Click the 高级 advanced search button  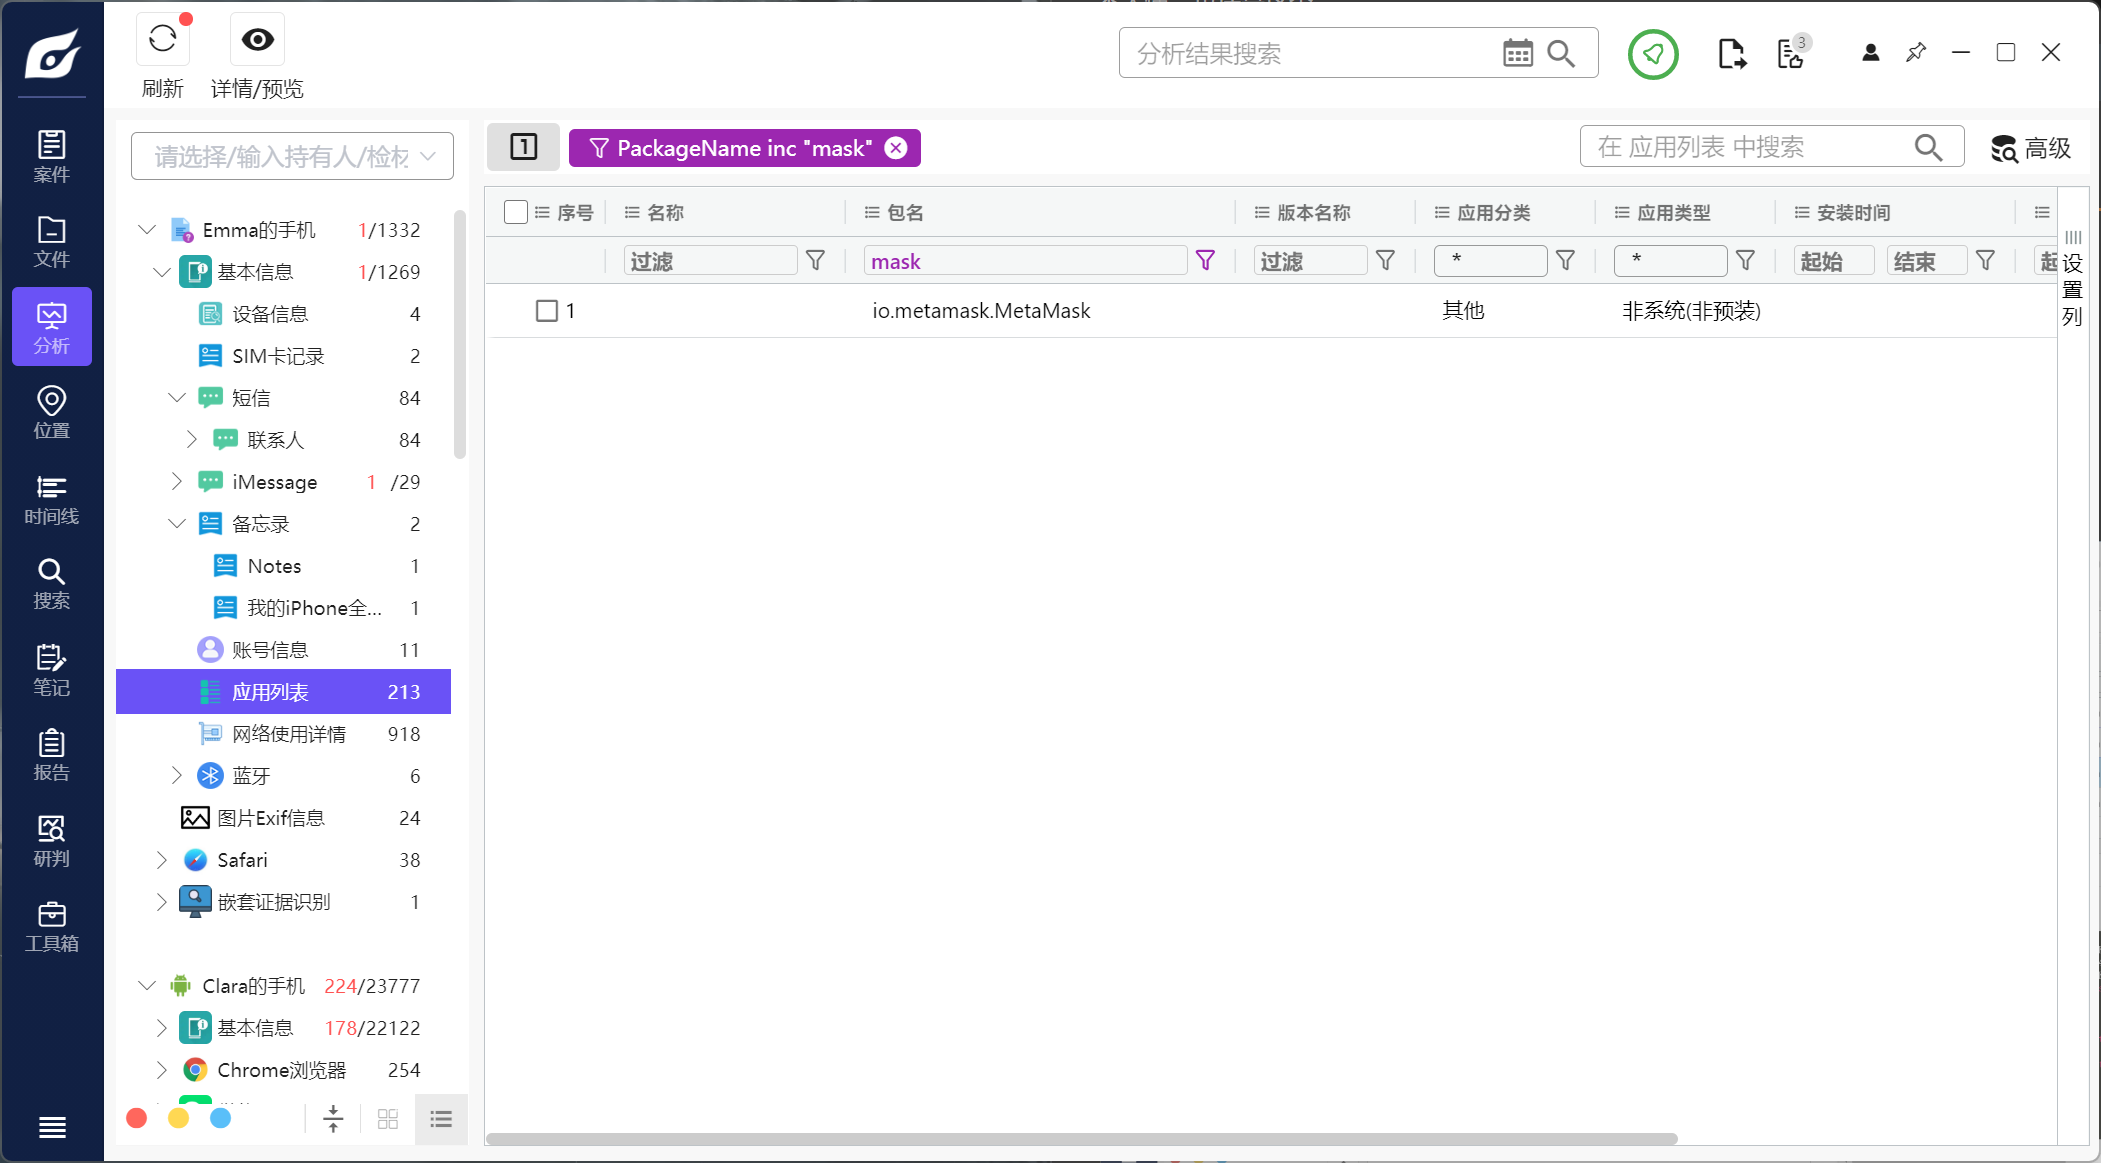click(x=2030, y=148)
